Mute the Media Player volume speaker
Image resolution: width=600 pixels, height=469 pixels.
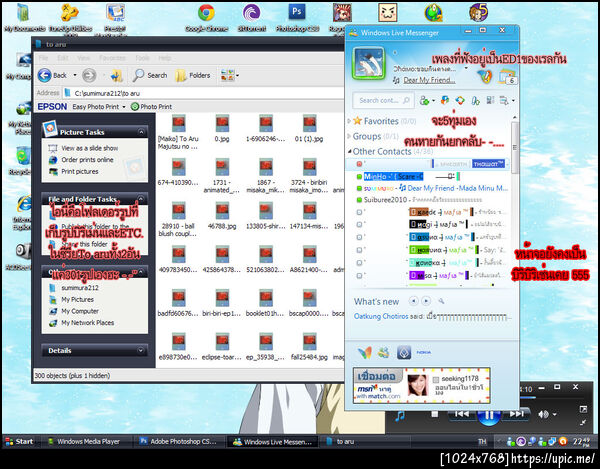[543, 414]
